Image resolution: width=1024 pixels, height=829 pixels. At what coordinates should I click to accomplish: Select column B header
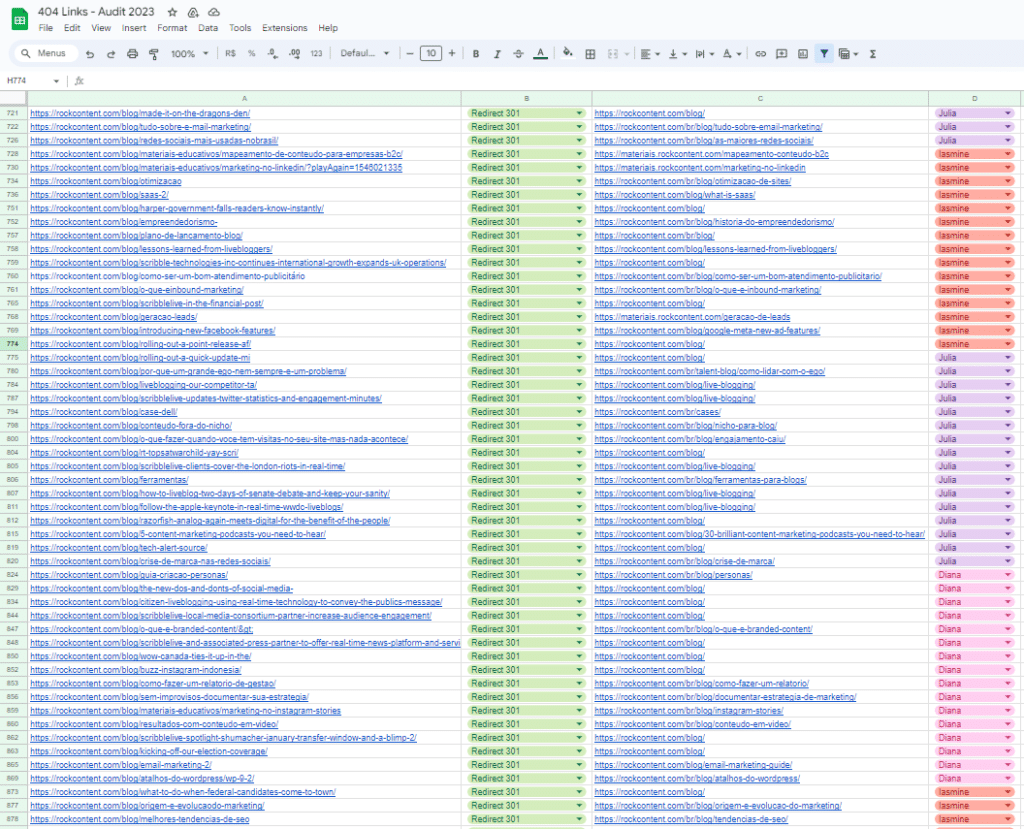[526, 99]
